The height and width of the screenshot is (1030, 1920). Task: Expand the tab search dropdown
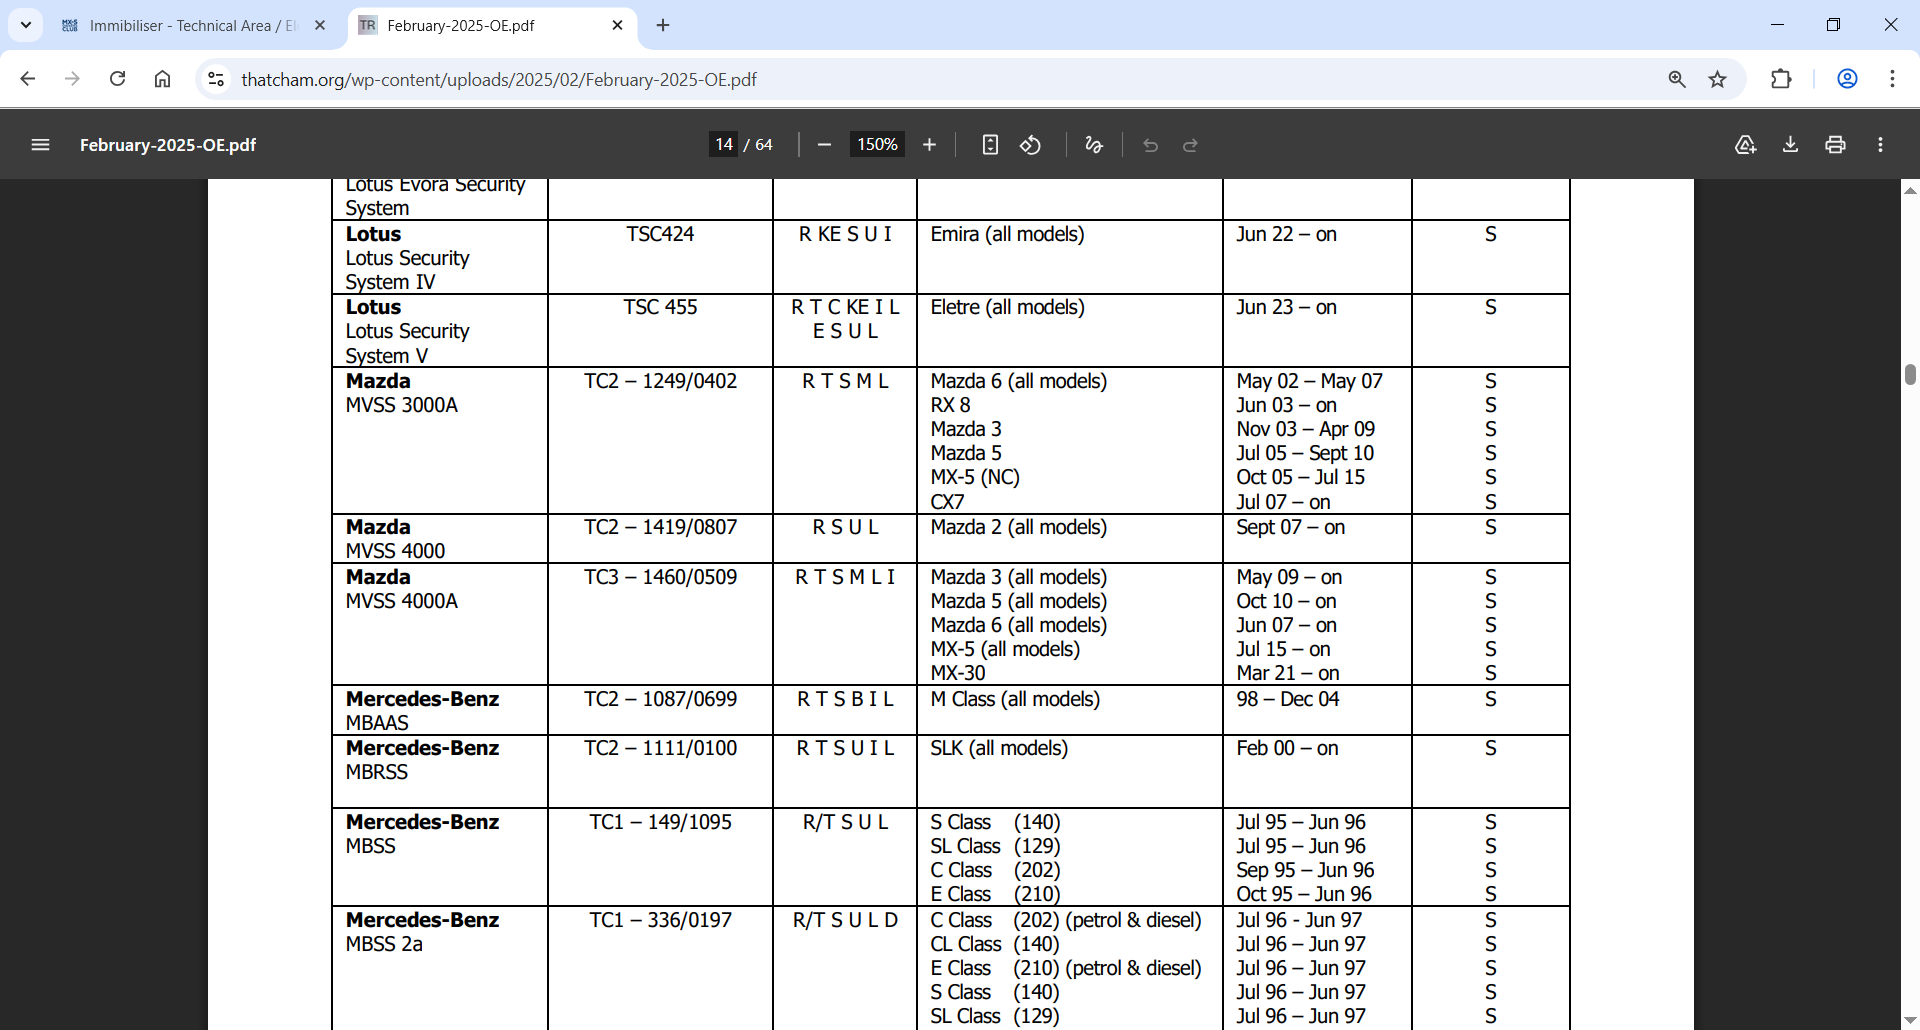[x=26, y=25]
